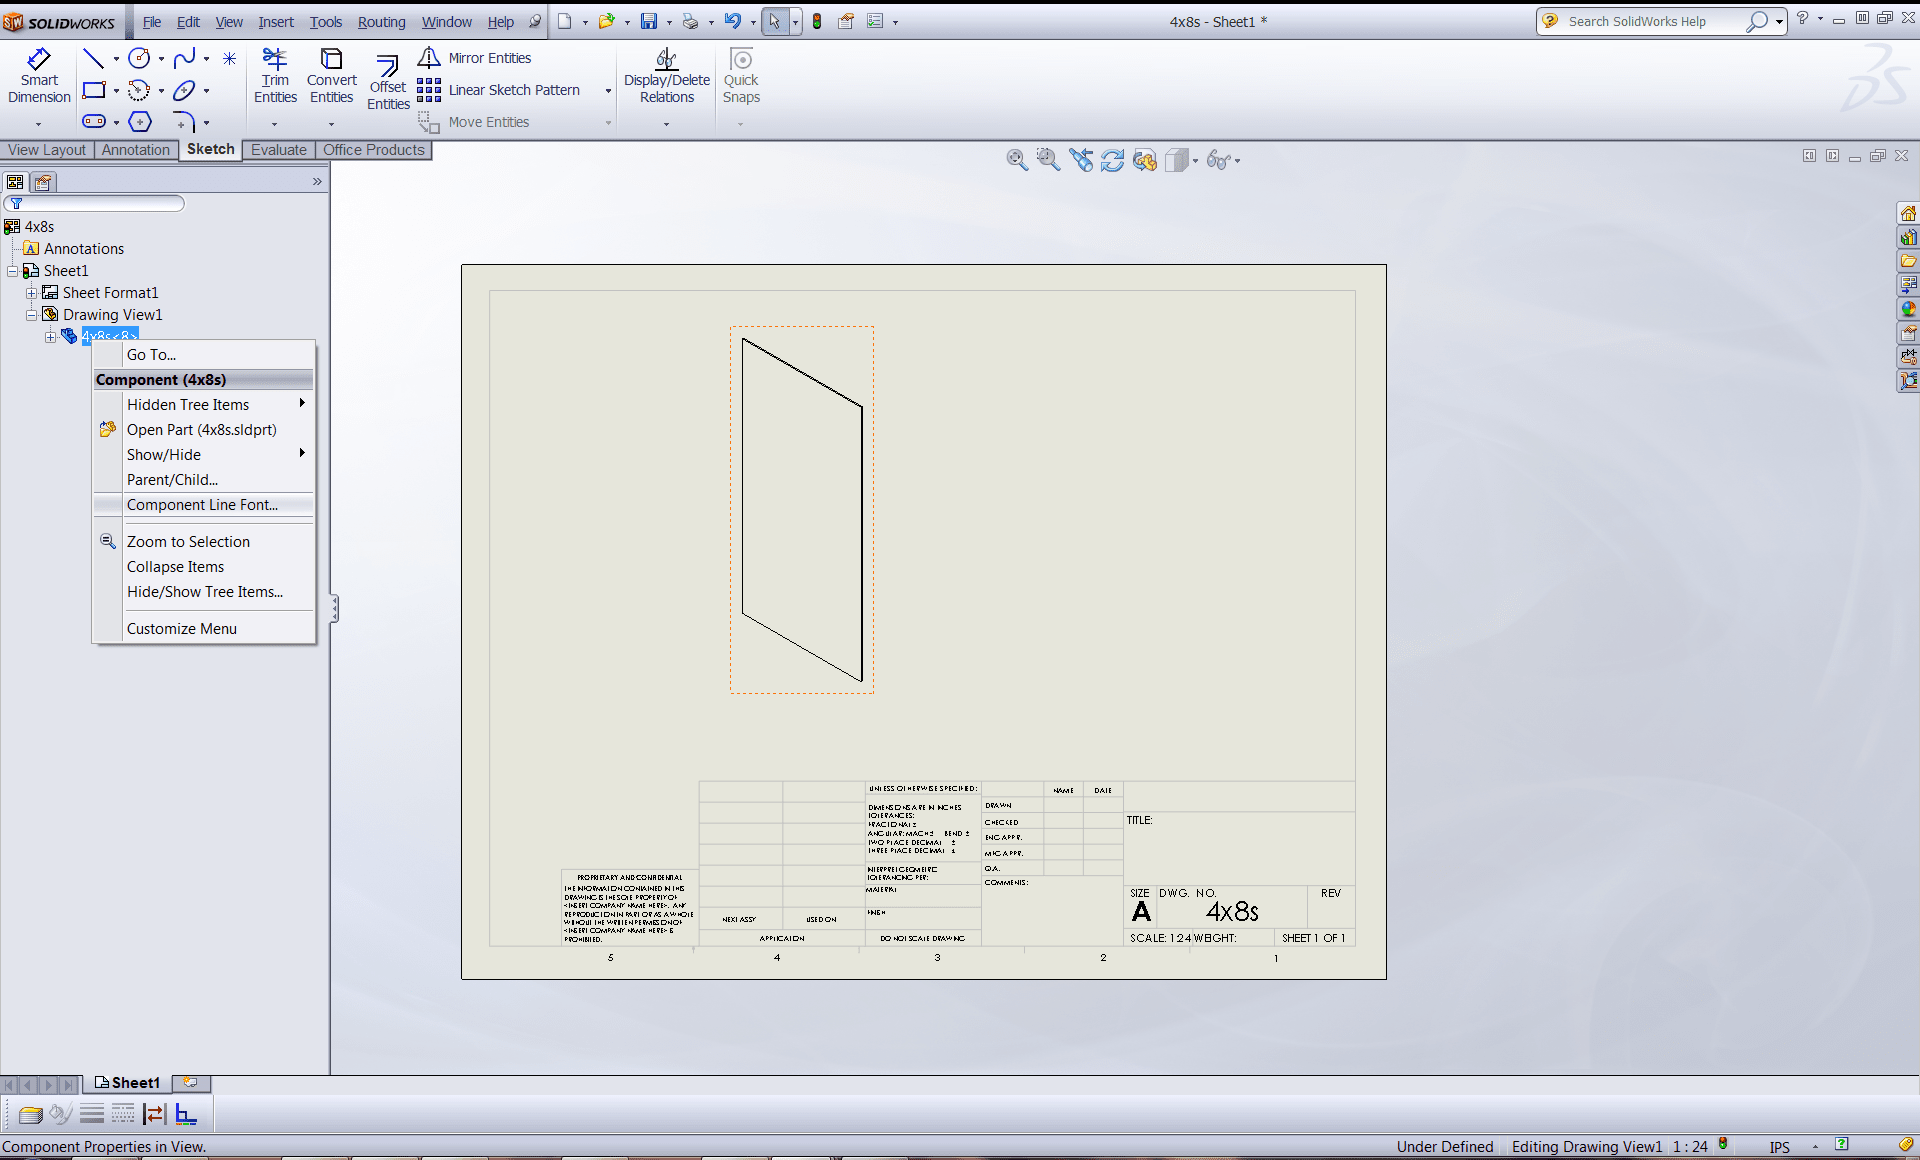Open Display/Delete Relations

(x=666, y=76)
